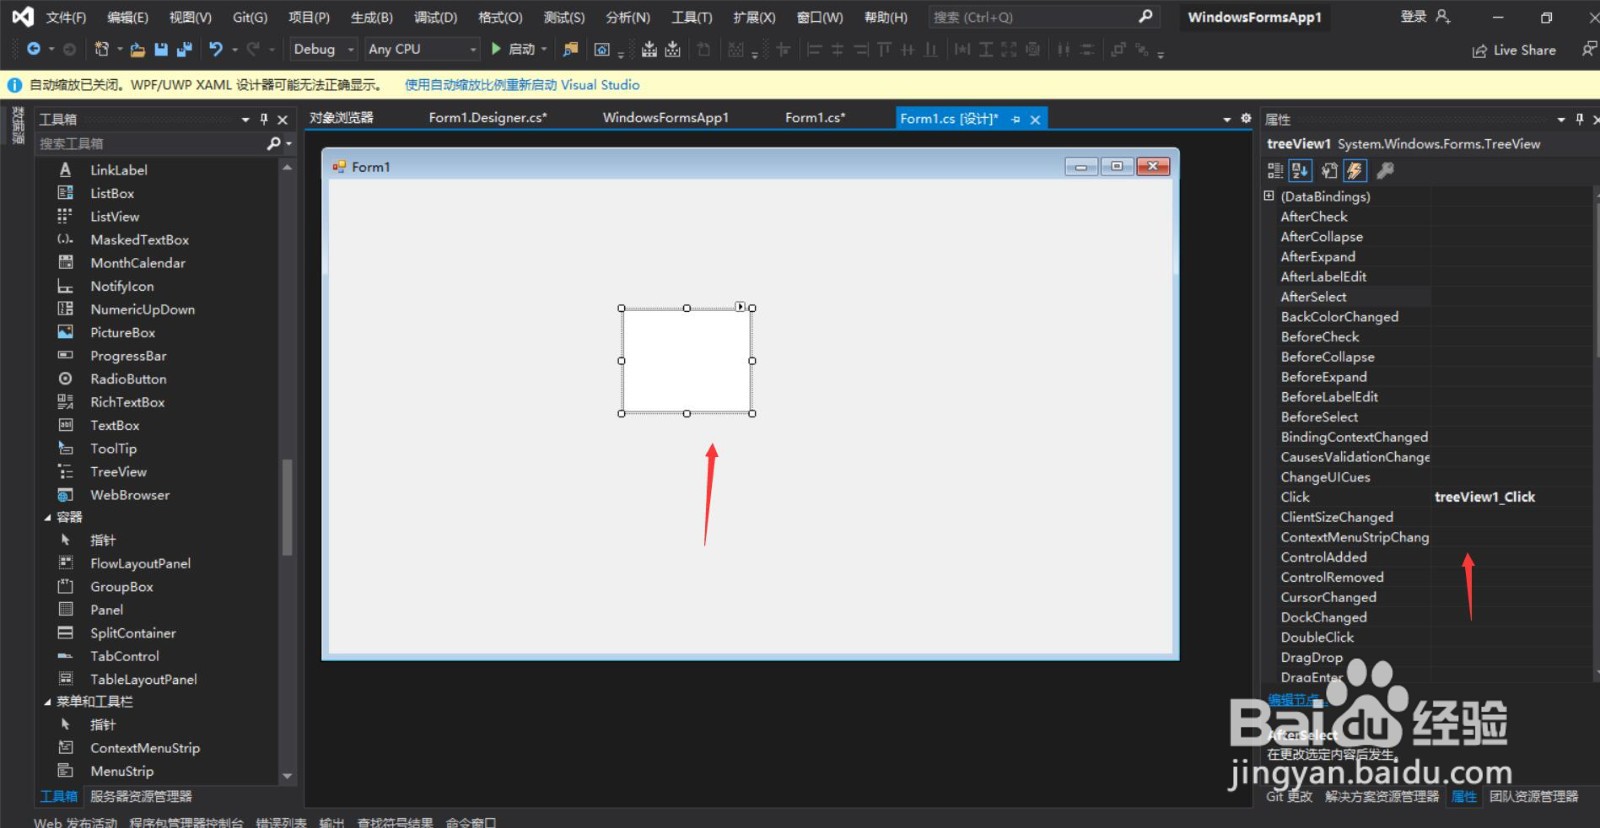The width and height of the screenshot is (1600, 828).
Task: Open the 工具(T) menu
Action: coord(692,17)
